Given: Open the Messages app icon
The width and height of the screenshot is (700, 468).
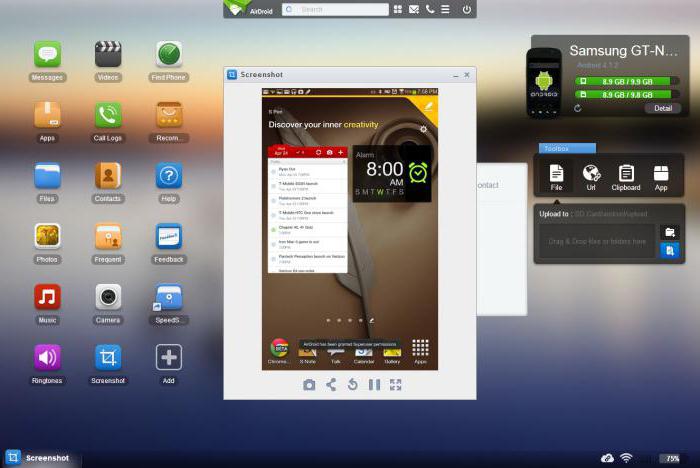Looking at the screenshot, I should coord(47,55).
